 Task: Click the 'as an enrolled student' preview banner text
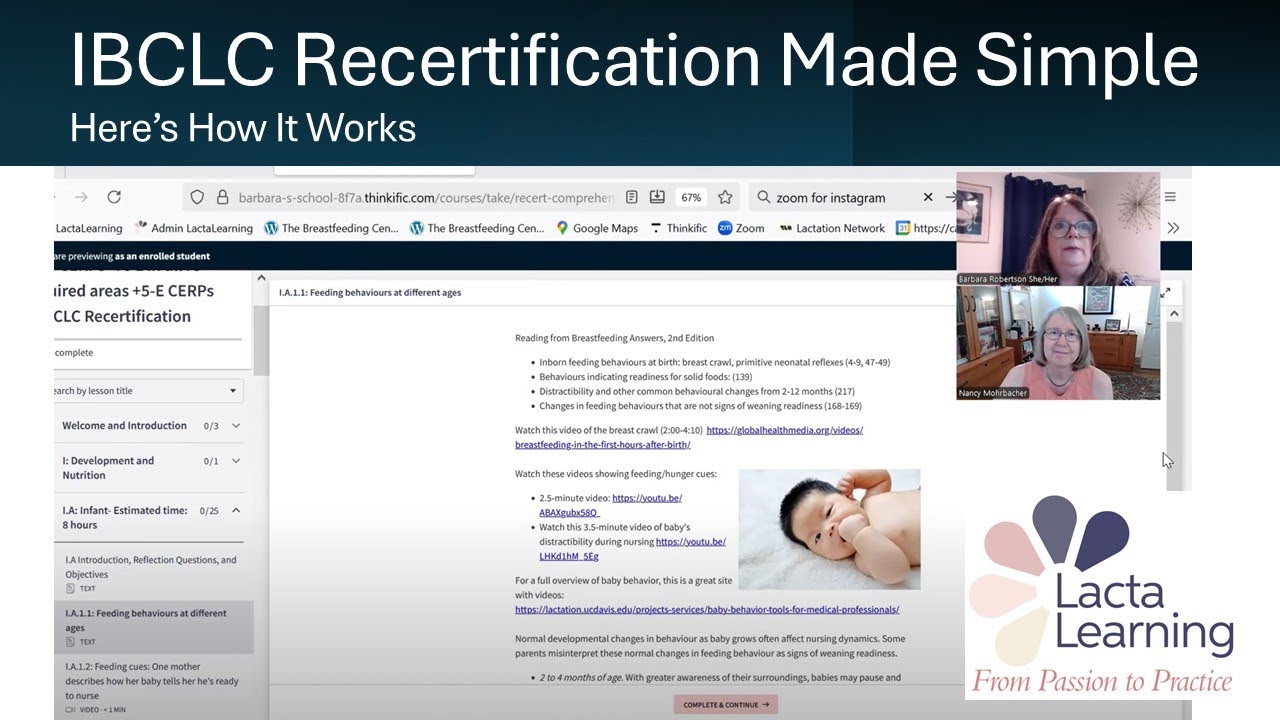(162, 256)
